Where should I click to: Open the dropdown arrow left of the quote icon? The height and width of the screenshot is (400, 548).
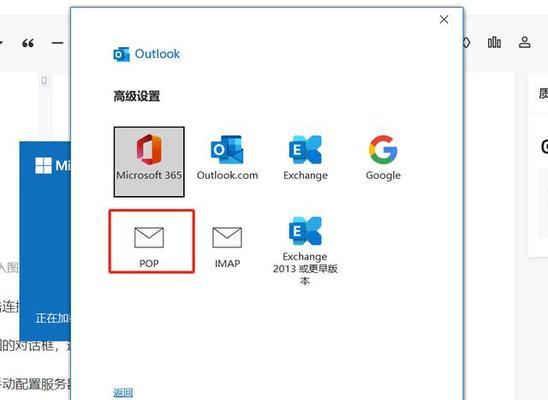click(1, 43)
